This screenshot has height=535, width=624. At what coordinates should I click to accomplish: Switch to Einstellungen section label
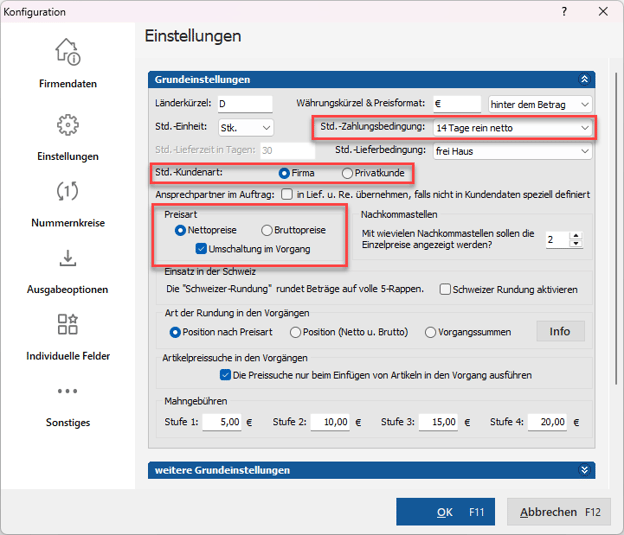(x=68, y=156)
